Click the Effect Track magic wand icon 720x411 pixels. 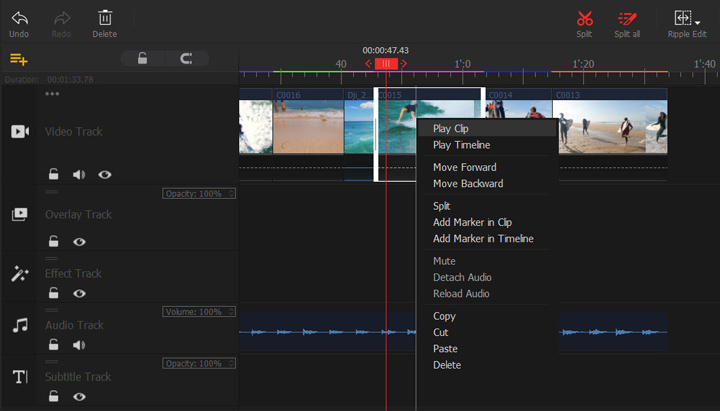19,274
